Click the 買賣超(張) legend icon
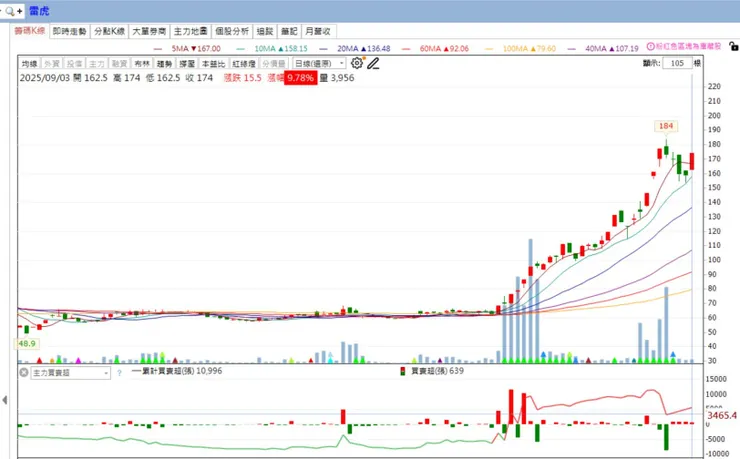Screen dimensions: 740x459 [x=403, y=371]
